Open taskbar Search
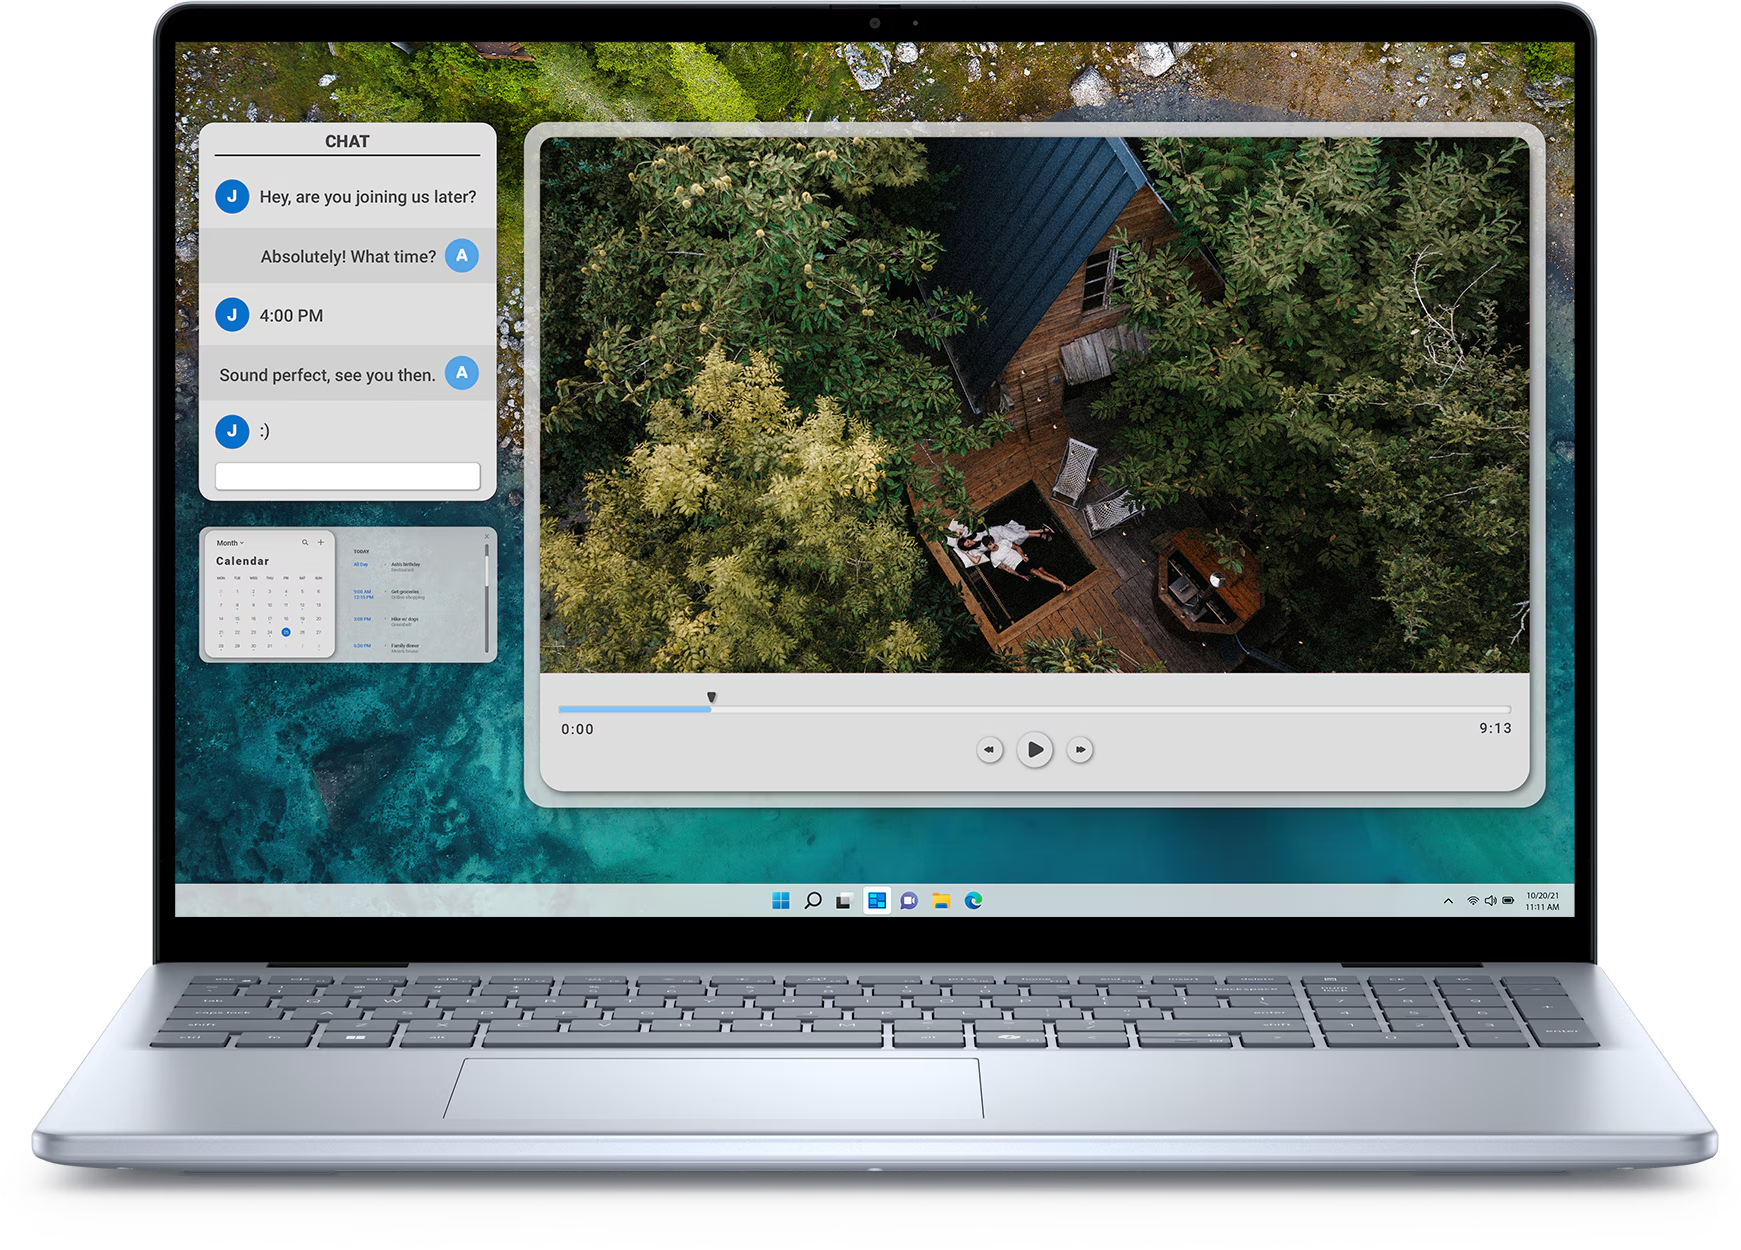This screenshot has width=1741, height=1250. click(x=813, y=901)
